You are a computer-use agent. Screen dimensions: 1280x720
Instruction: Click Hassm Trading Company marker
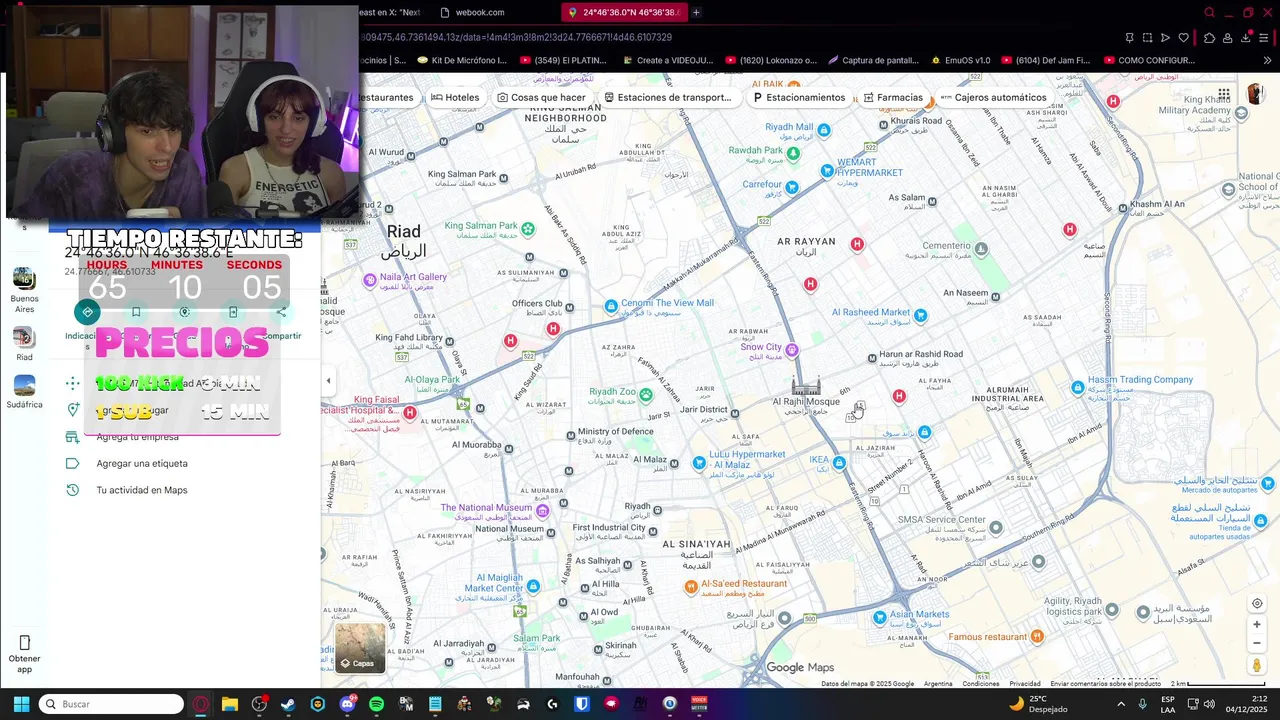(1077, 387)
